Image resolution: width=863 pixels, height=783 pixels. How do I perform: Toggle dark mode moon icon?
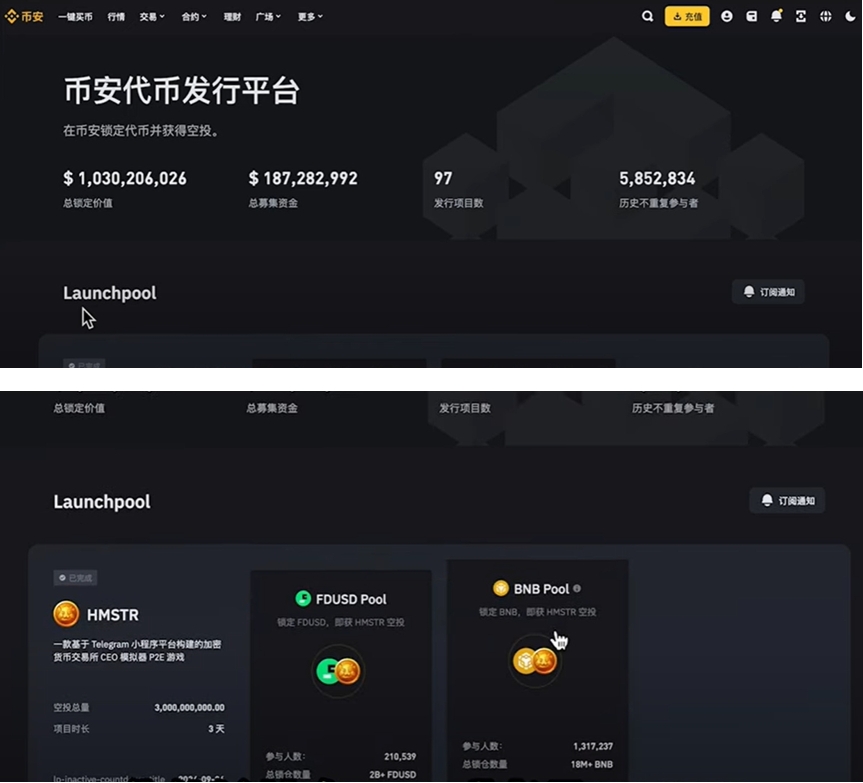[x=850, y=17]
